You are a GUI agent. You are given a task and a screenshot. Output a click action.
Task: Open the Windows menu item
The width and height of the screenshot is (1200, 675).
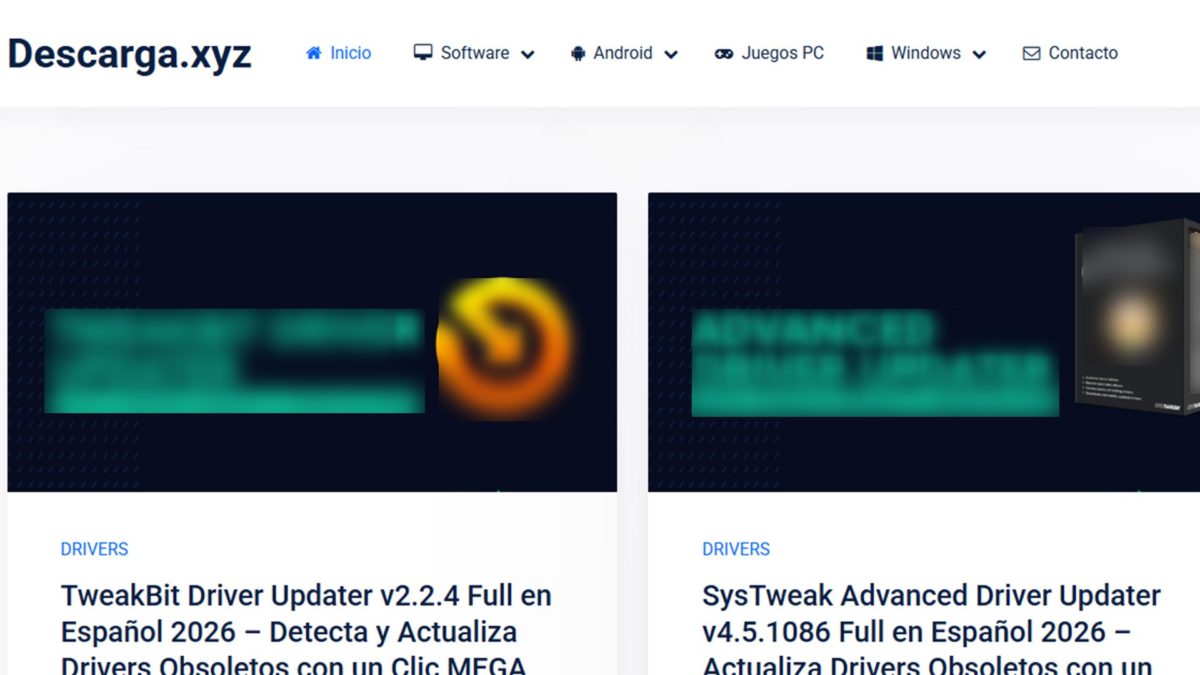click(926, 53)
